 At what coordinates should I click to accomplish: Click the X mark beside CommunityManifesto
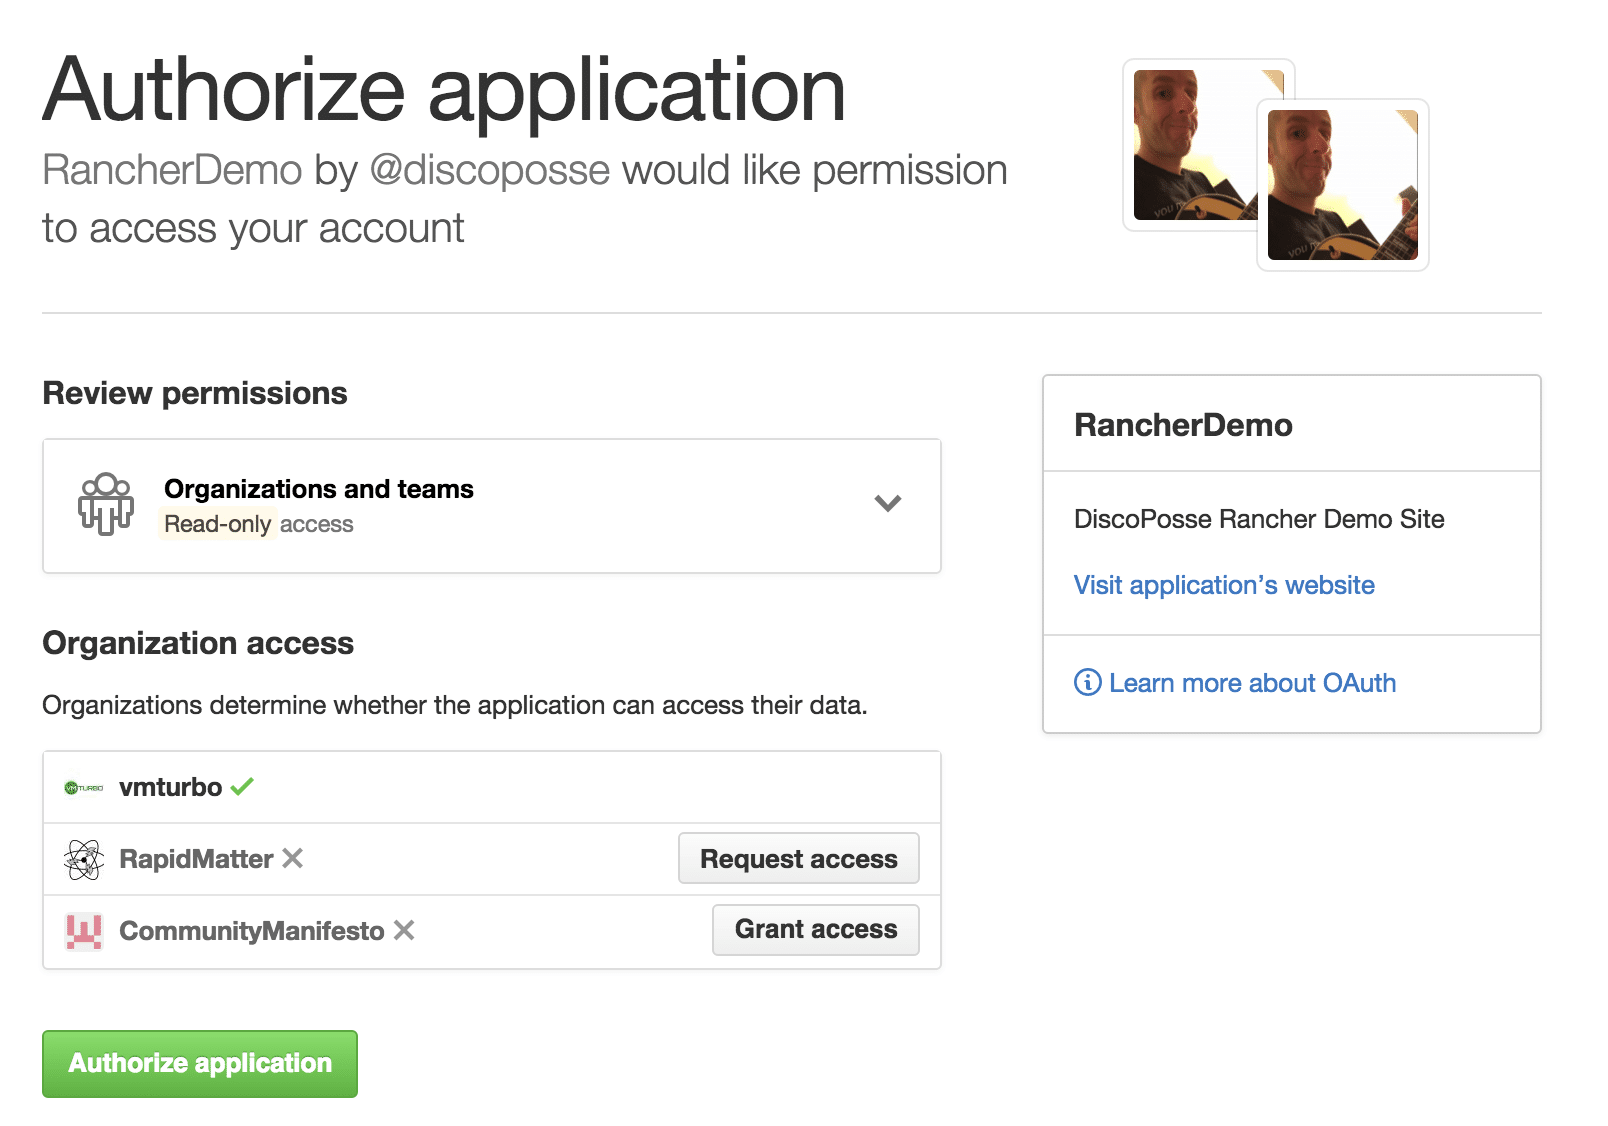coord(404,930)
